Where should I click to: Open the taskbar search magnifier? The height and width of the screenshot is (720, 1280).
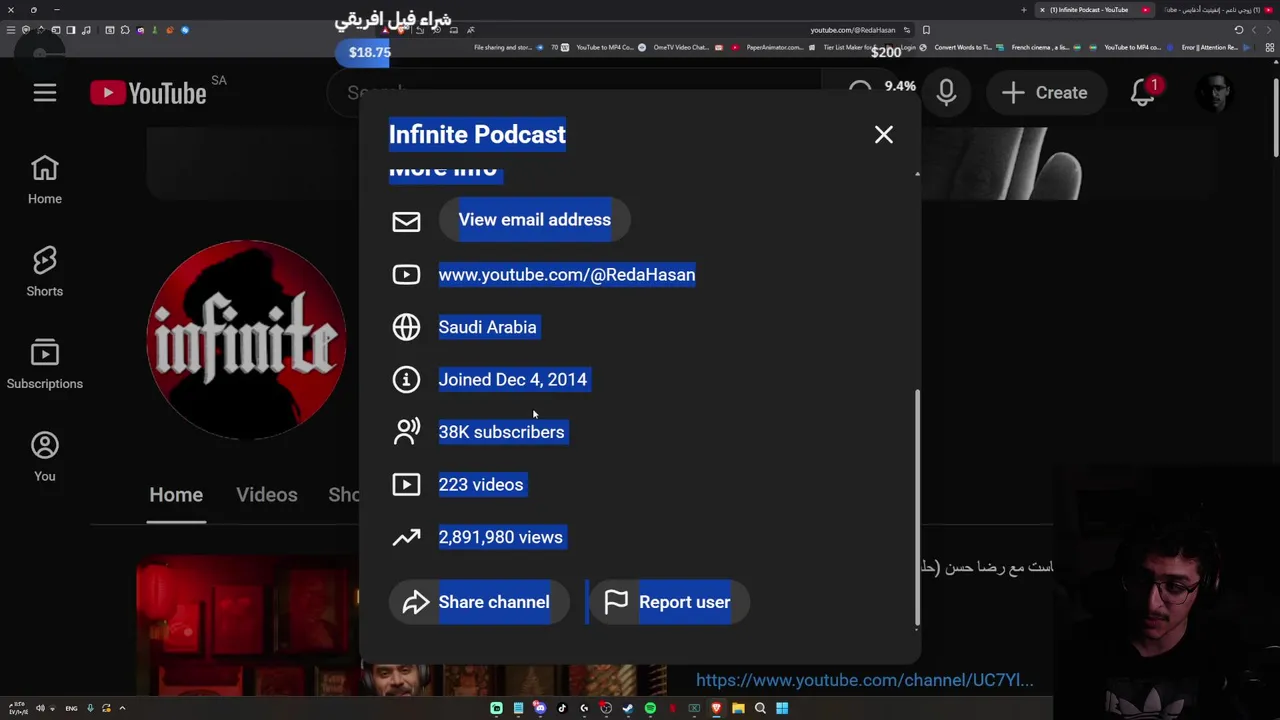click(760, 708)
